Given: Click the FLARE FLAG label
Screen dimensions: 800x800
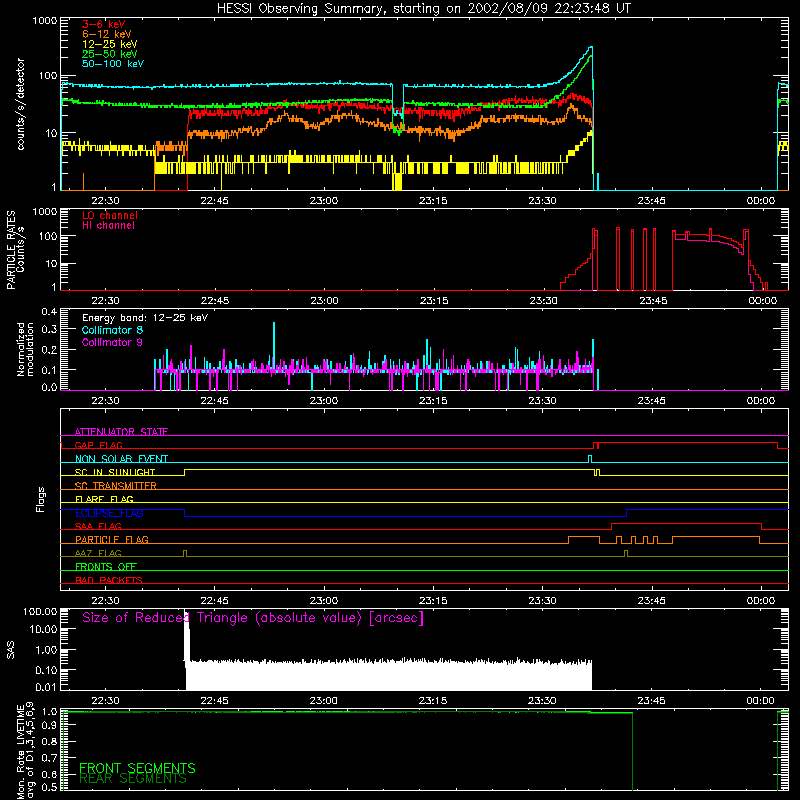Looking at the screenshot, I should point(104,499).
